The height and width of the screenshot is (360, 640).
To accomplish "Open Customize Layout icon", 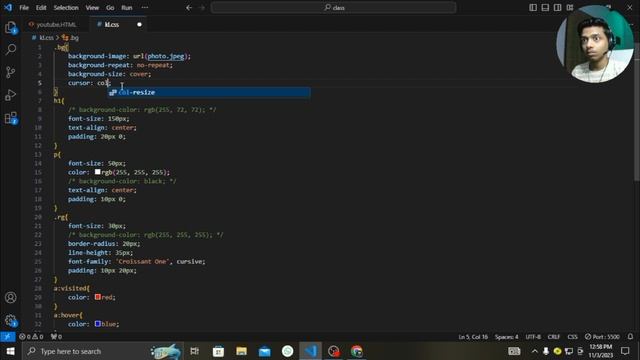I will [x=570, y=7].
